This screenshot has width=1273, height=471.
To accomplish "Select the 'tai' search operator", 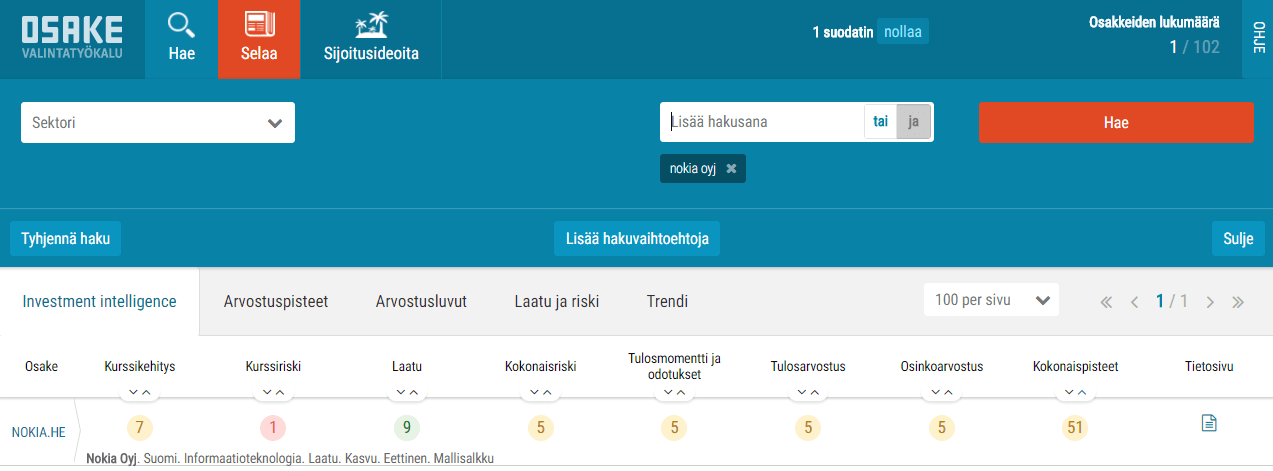I will [x=880, y=122].
